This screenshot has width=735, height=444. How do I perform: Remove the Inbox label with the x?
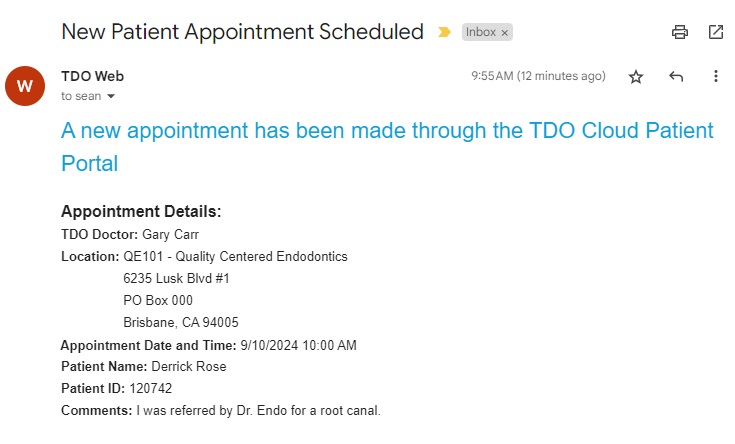tap(505, 32)
